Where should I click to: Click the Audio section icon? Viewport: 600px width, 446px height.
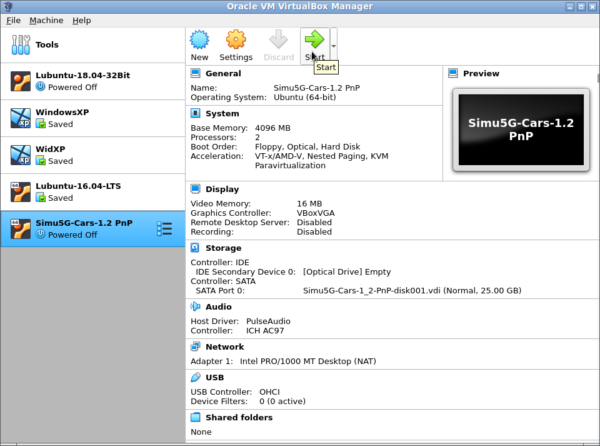[x=196, y=308]
